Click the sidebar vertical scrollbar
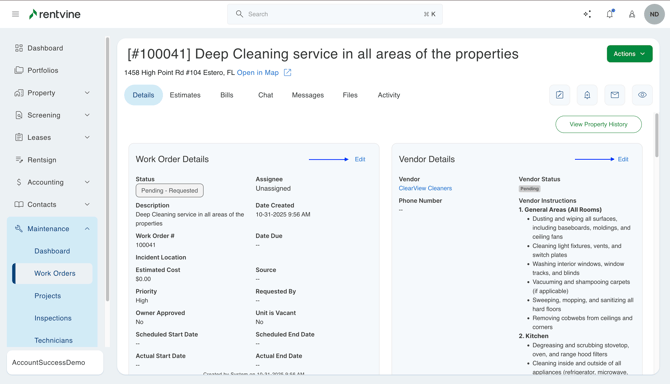 coord(107,169)
